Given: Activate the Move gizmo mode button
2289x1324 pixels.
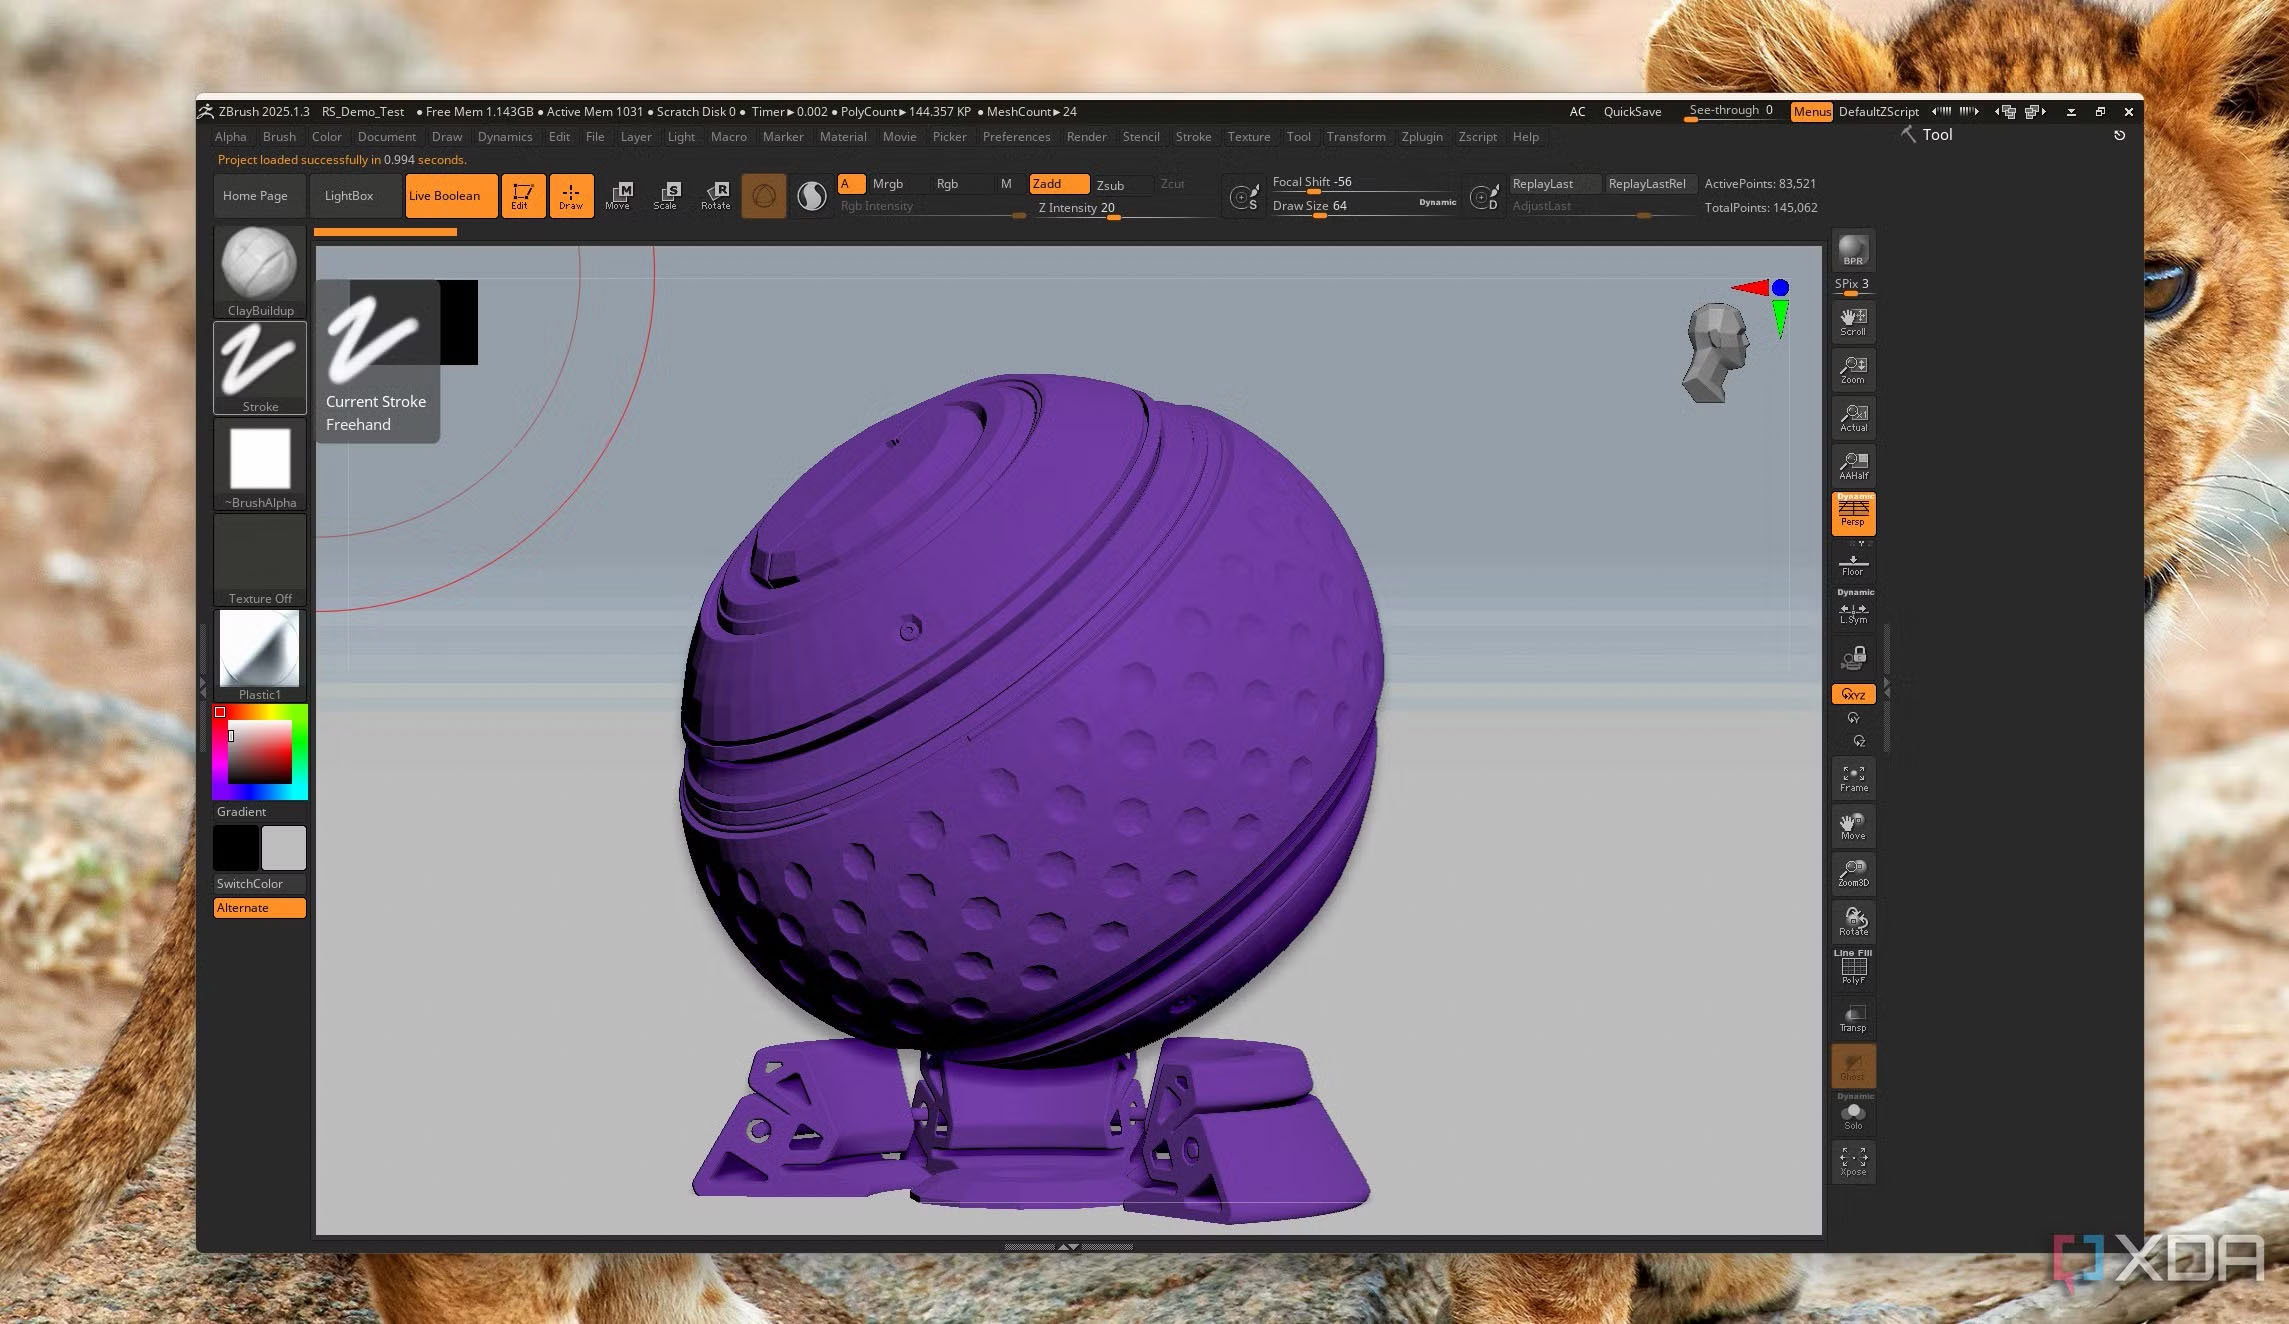Looking at the screenshot, I should click(619, 195).
